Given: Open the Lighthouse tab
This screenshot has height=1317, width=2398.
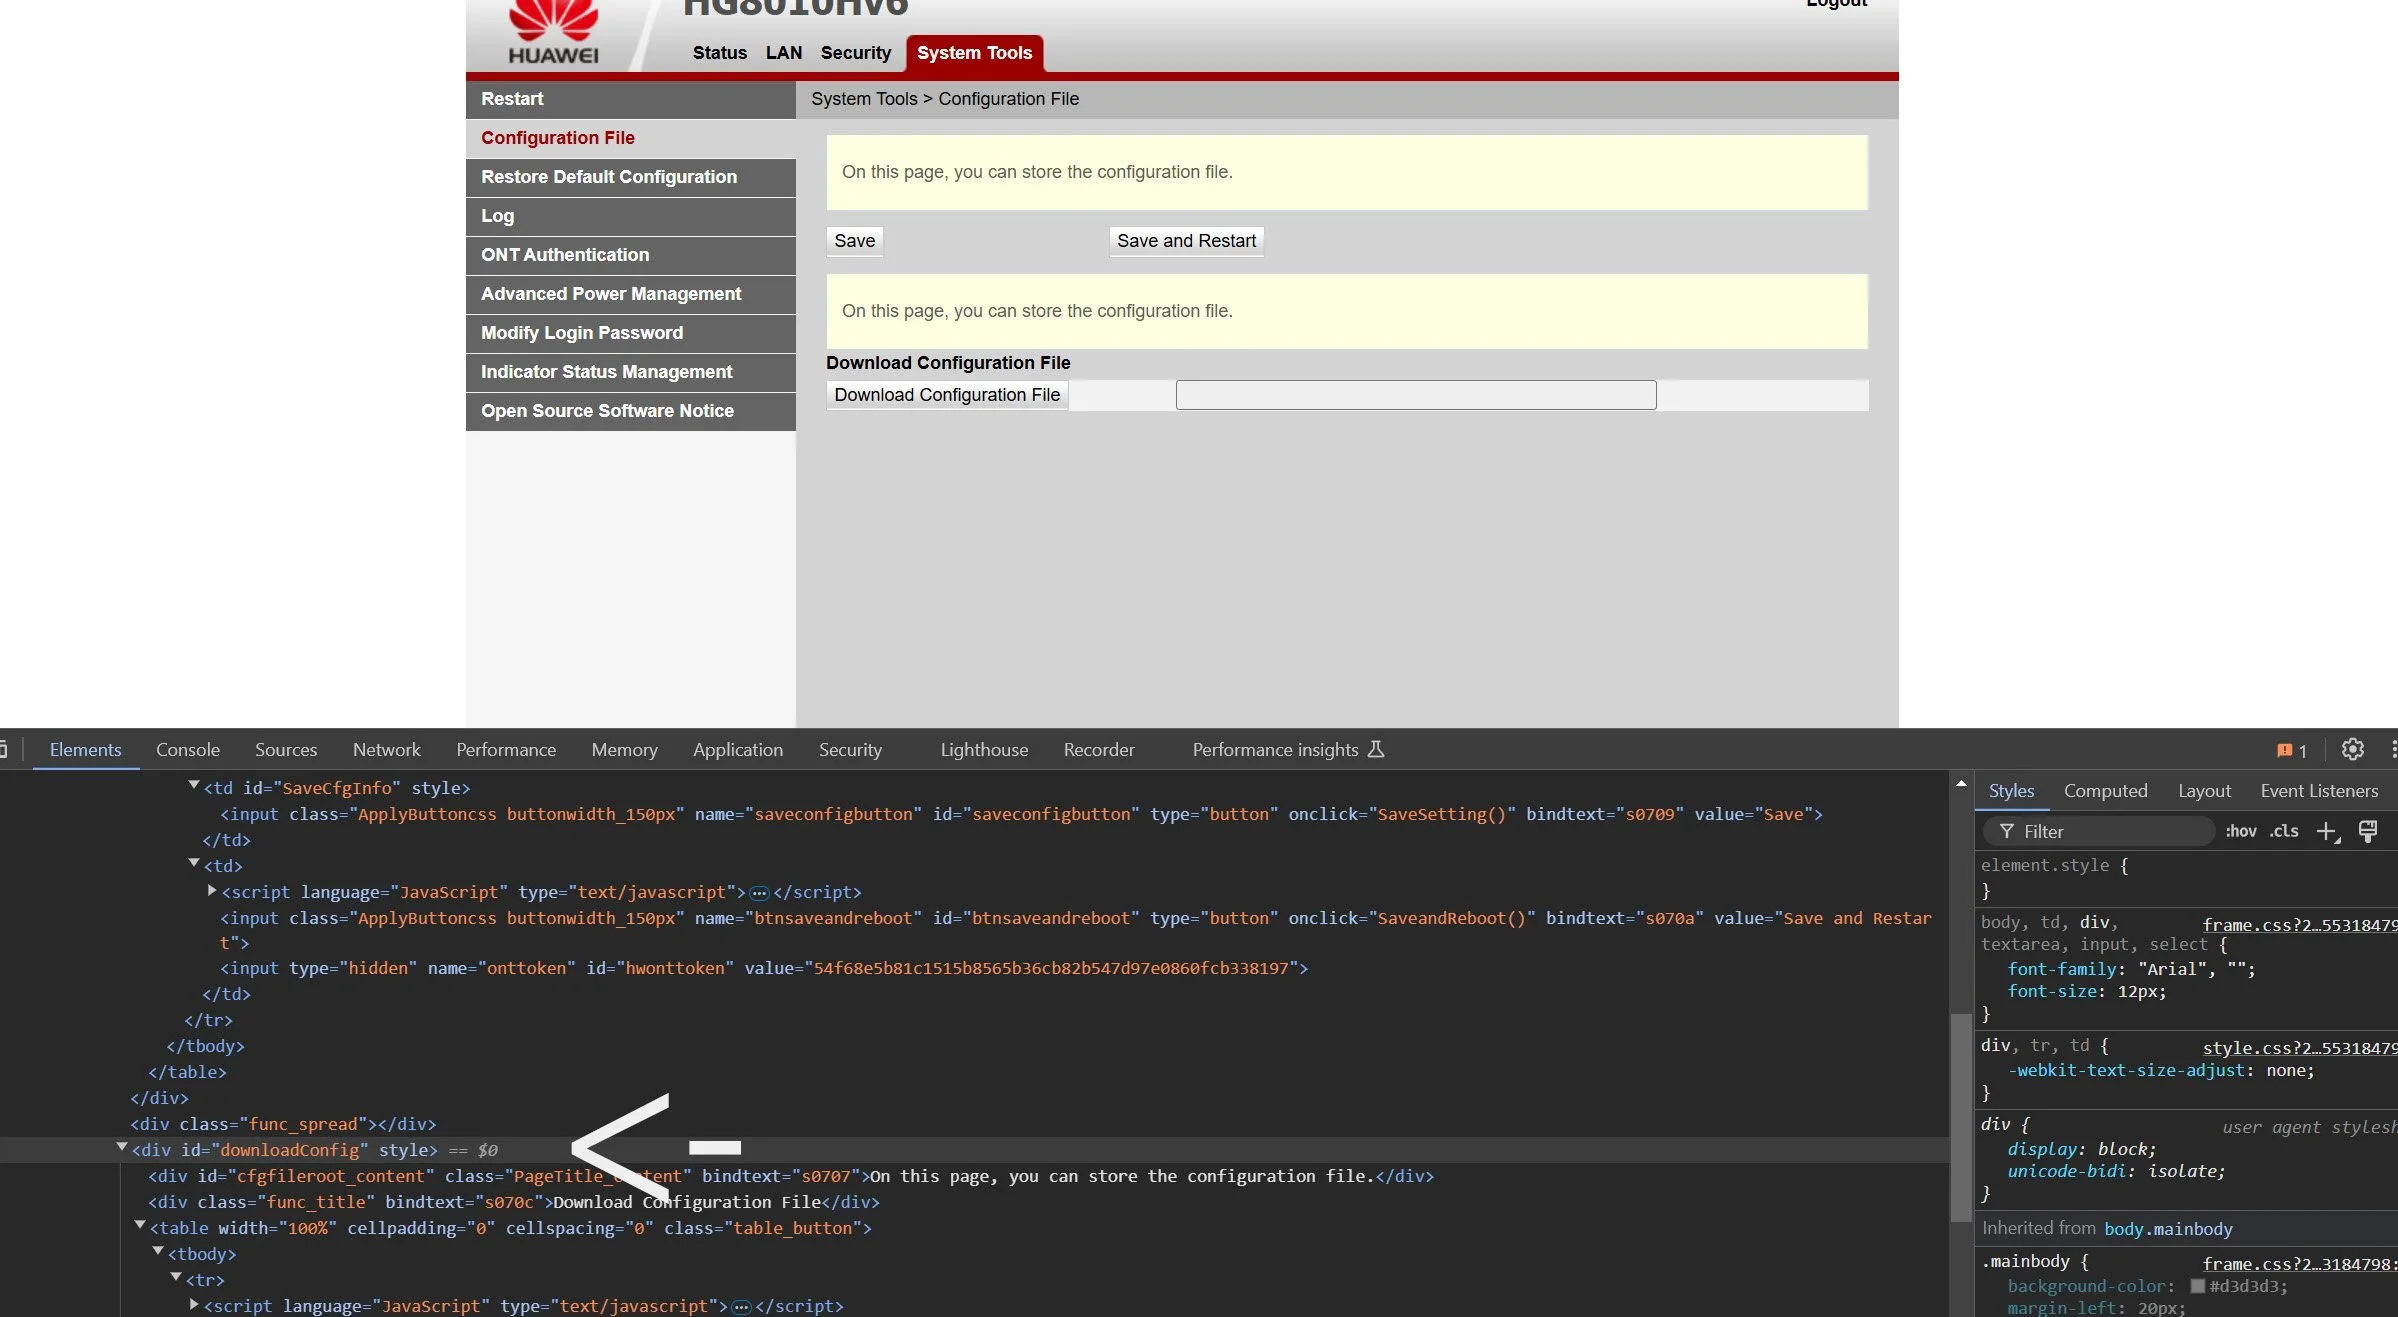Looking at the screenshot, I should point(984,749).
